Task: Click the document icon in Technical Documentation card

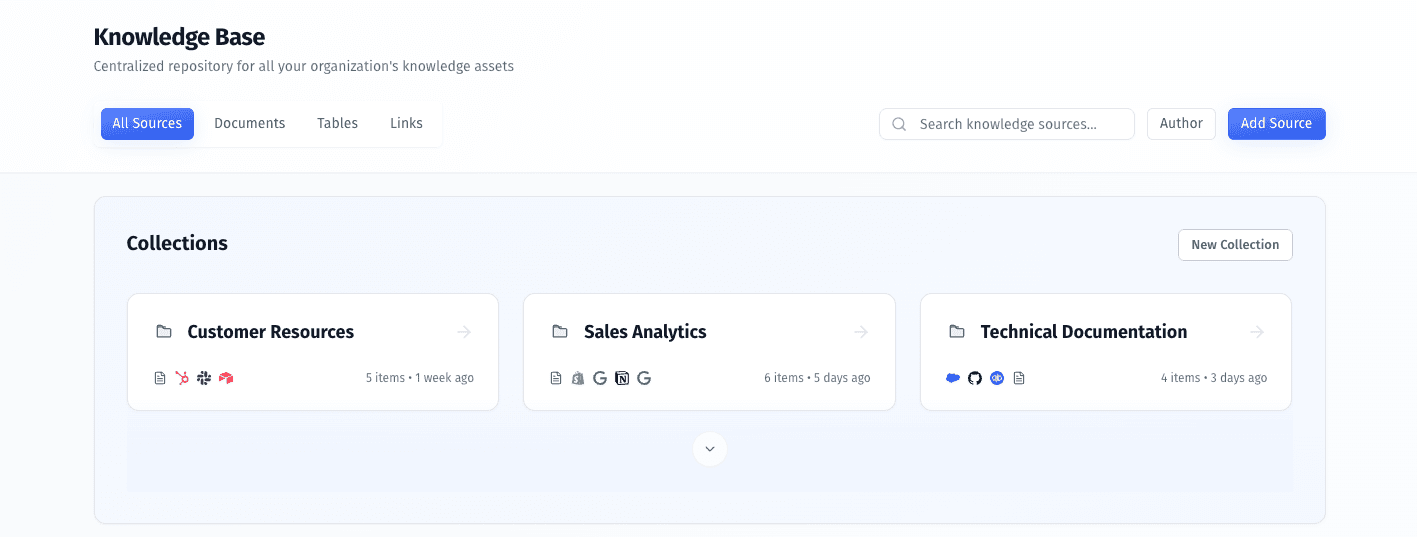Action: [1019, 378]
